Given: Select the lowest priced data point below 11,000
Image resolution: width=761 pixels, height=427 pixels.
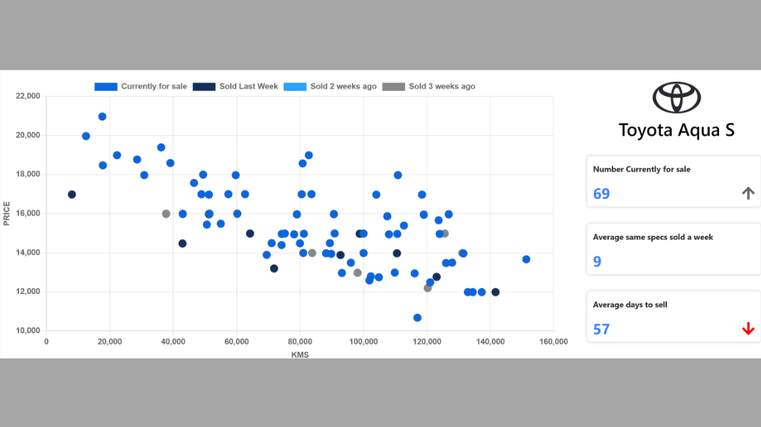Looking at the screenshot, I should [417, 318].
